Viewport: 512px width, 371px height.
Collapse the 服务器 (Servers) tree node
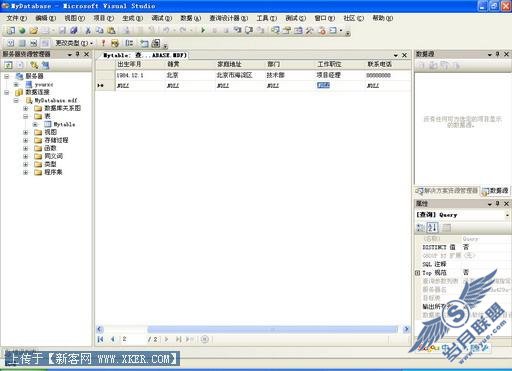tap(7, 76)
